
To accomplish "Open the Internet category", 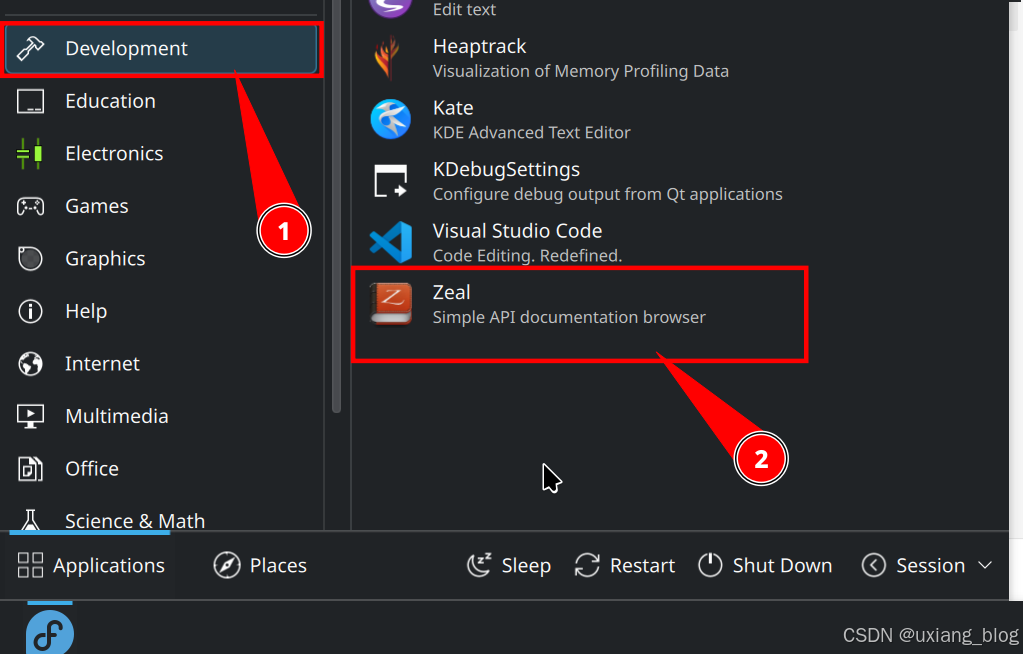I will tap(160, 364).
